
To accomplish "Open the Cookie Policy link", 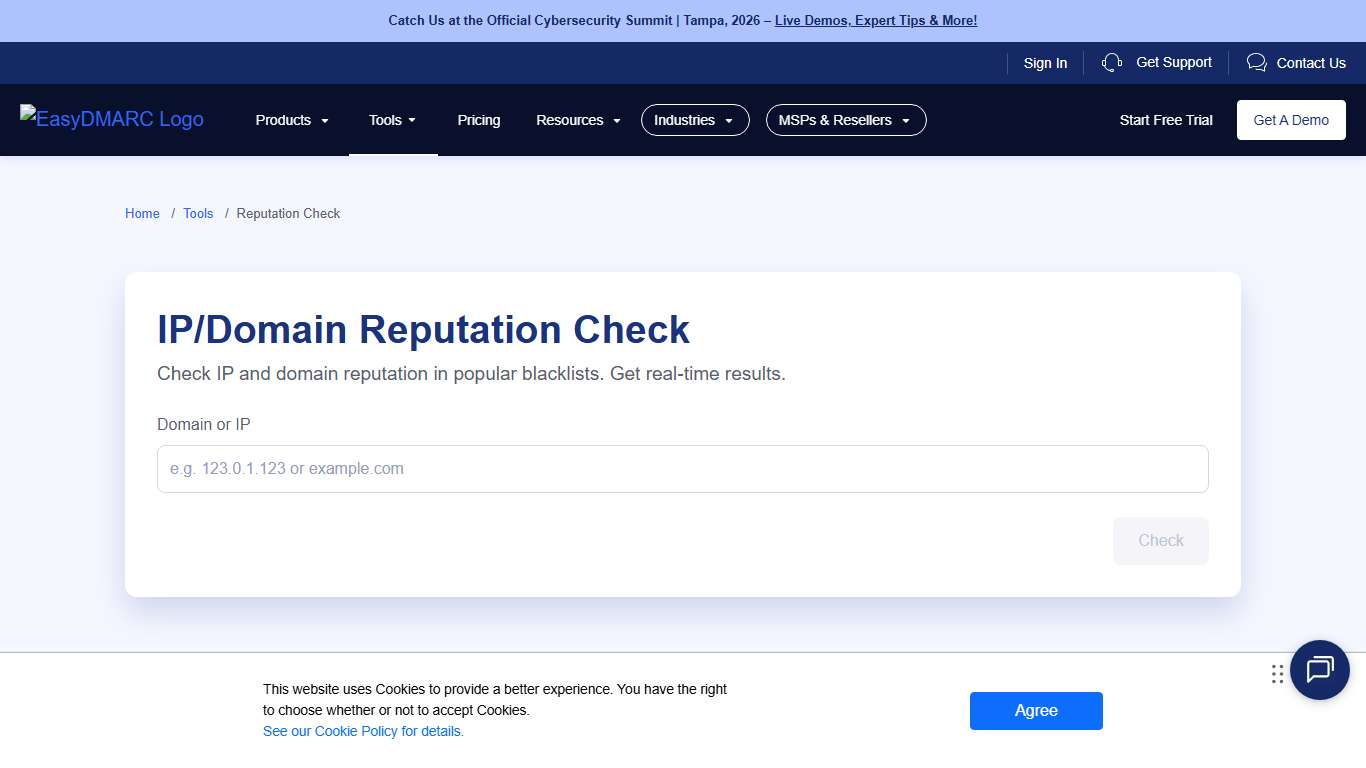I will (x=363, y=731).
